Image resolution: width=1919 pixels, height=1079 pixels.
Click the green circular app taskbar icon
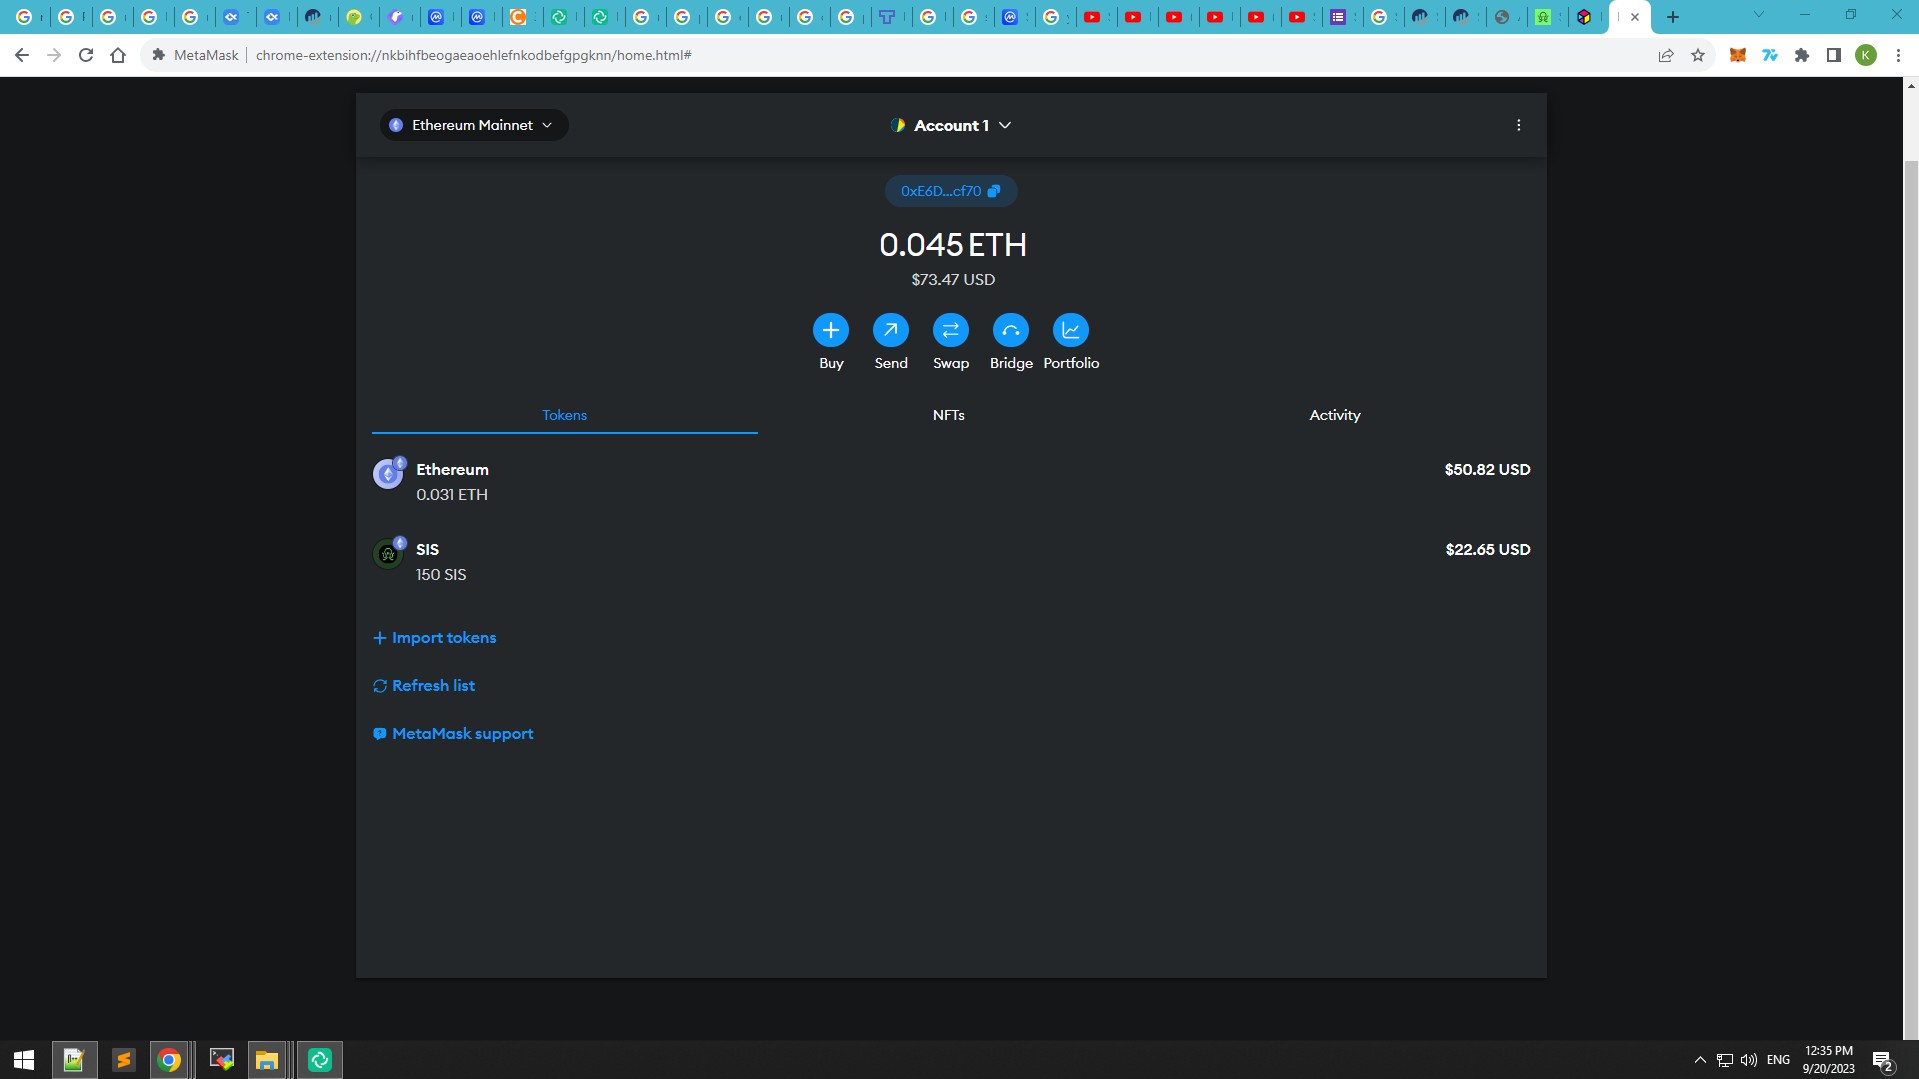click(320, 1060)
